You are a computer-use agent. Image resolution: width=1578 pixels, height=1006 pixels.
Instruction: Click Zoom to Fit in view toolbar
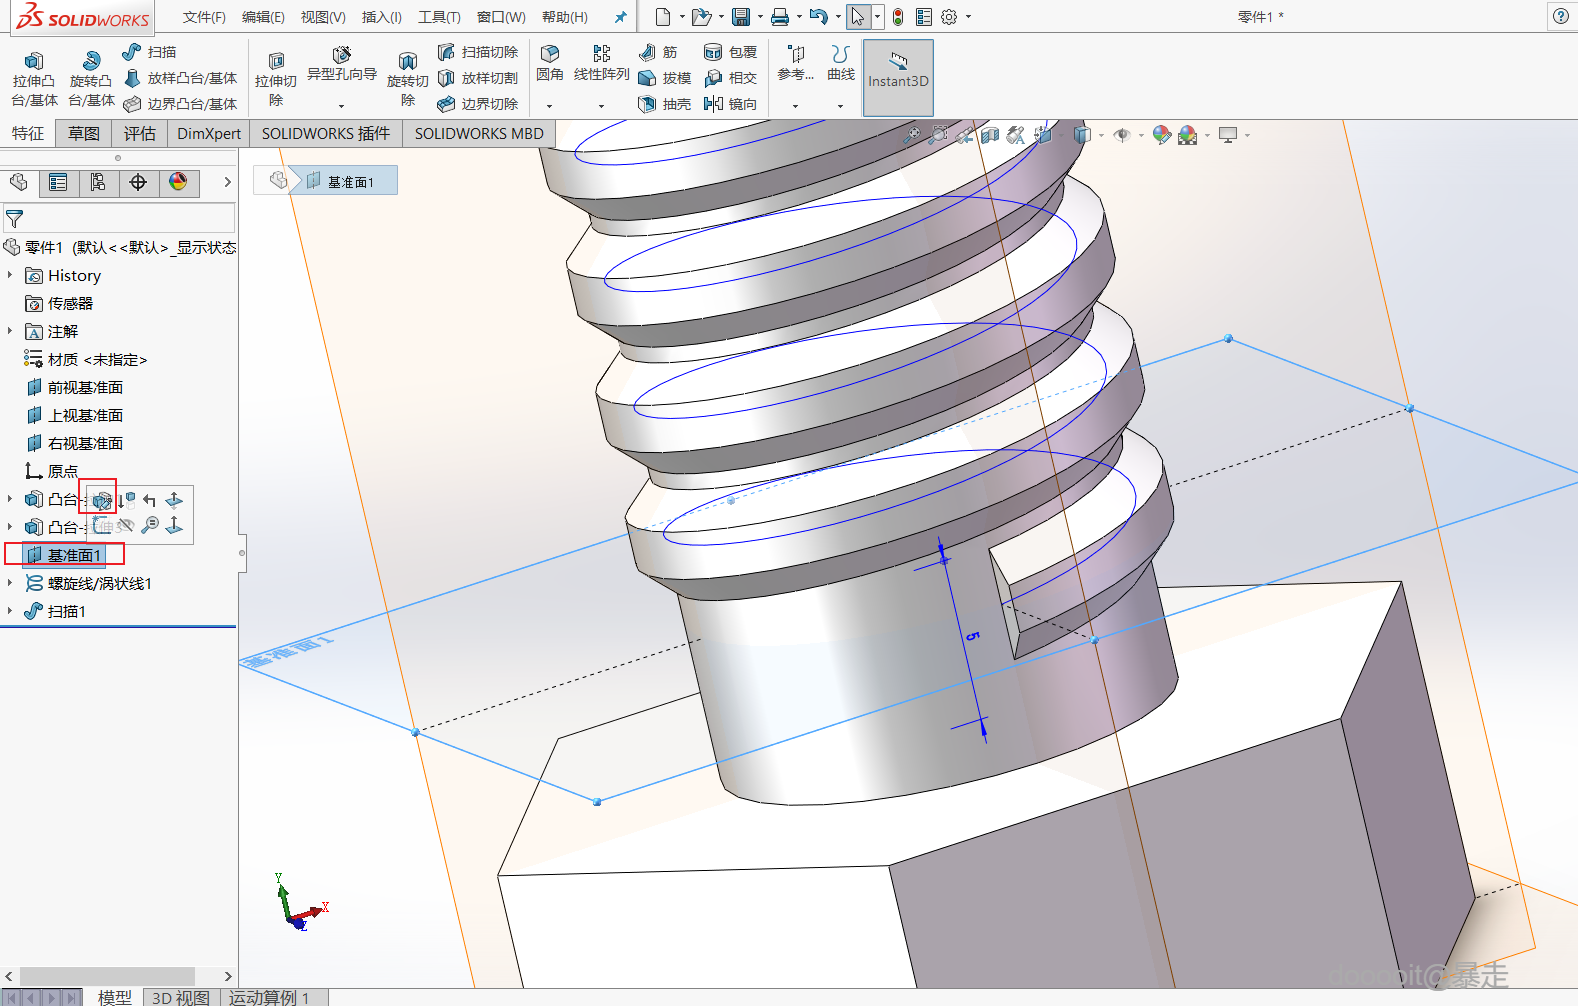[x=911, y=135]
